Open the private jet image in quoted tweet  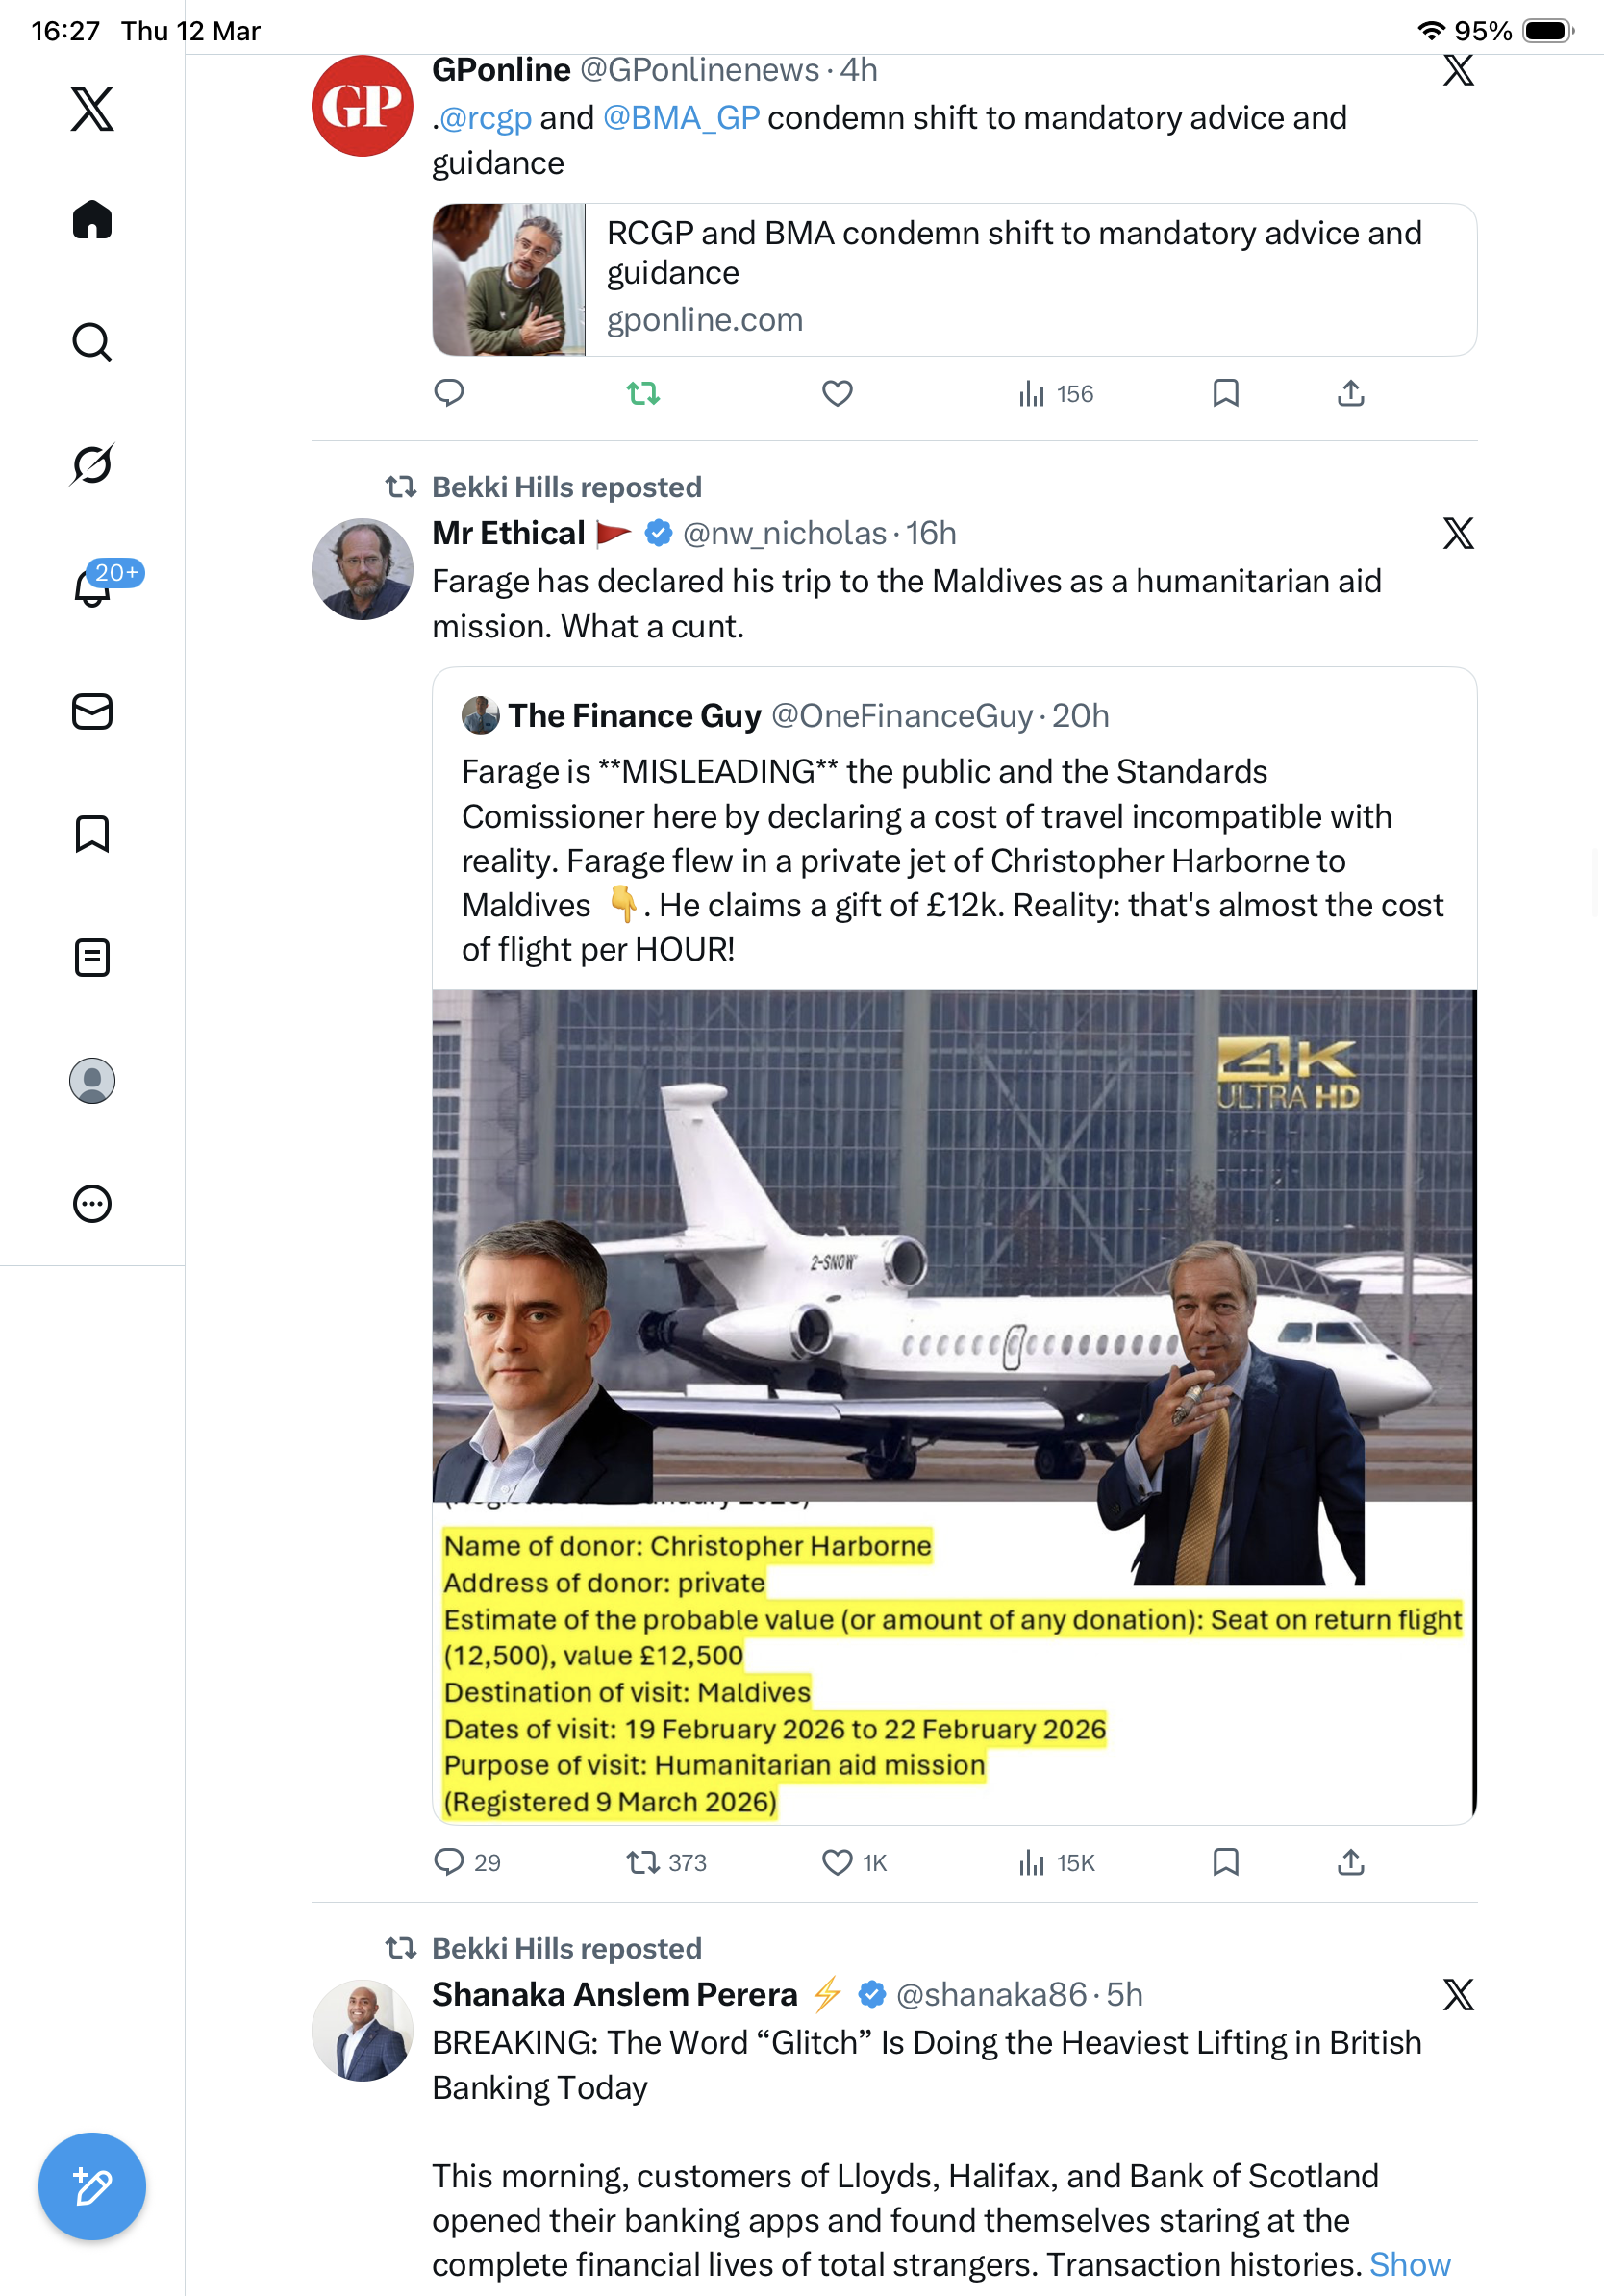(954, 1407)
